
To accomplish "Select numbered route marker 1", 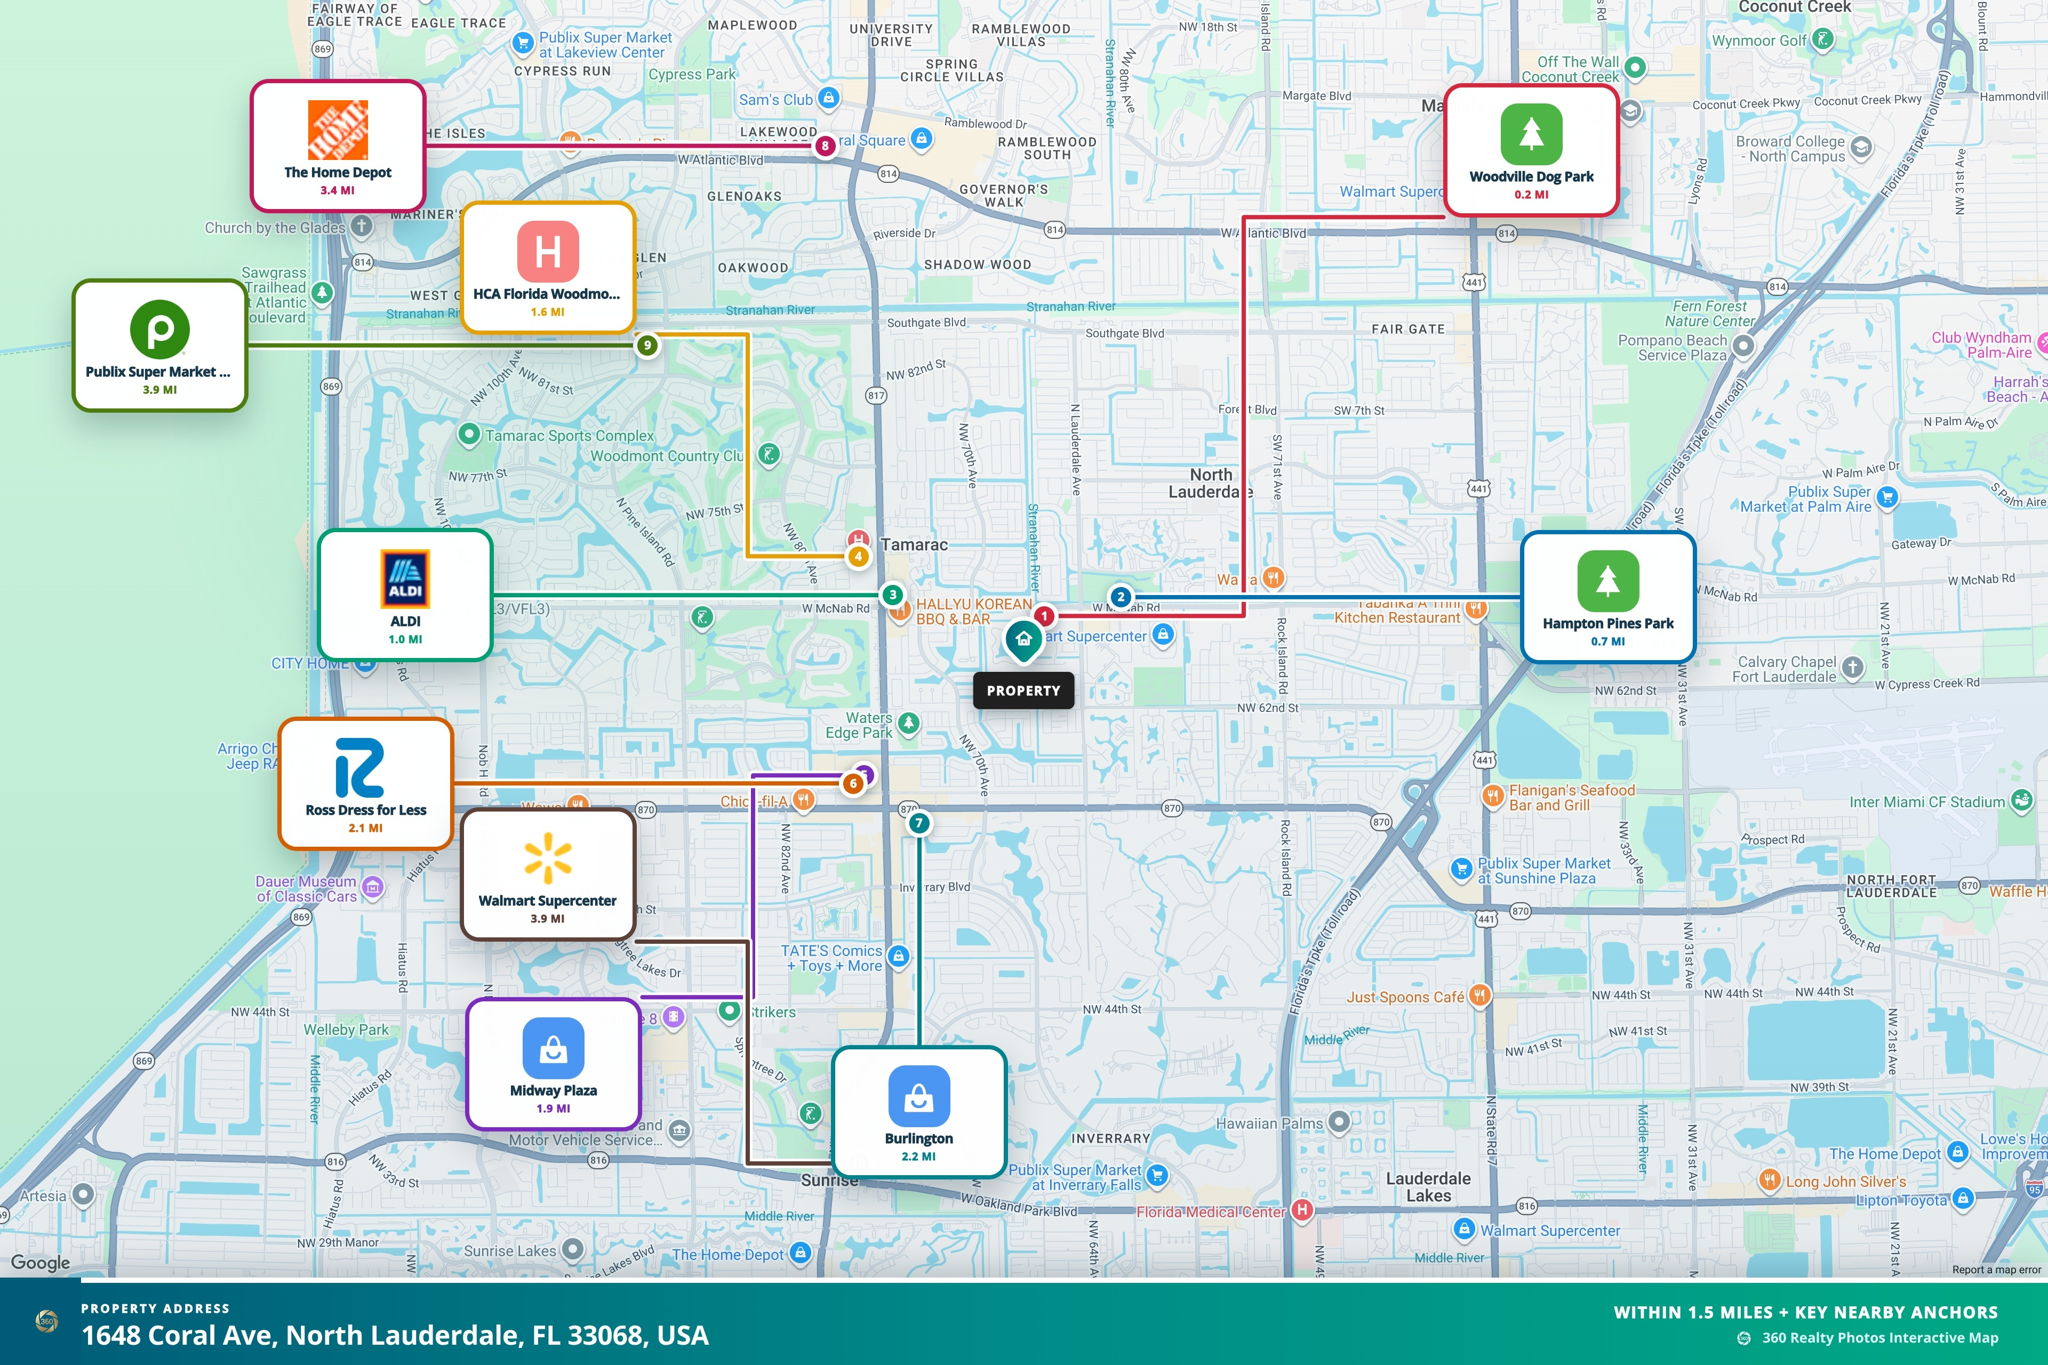I will 1044,616.
